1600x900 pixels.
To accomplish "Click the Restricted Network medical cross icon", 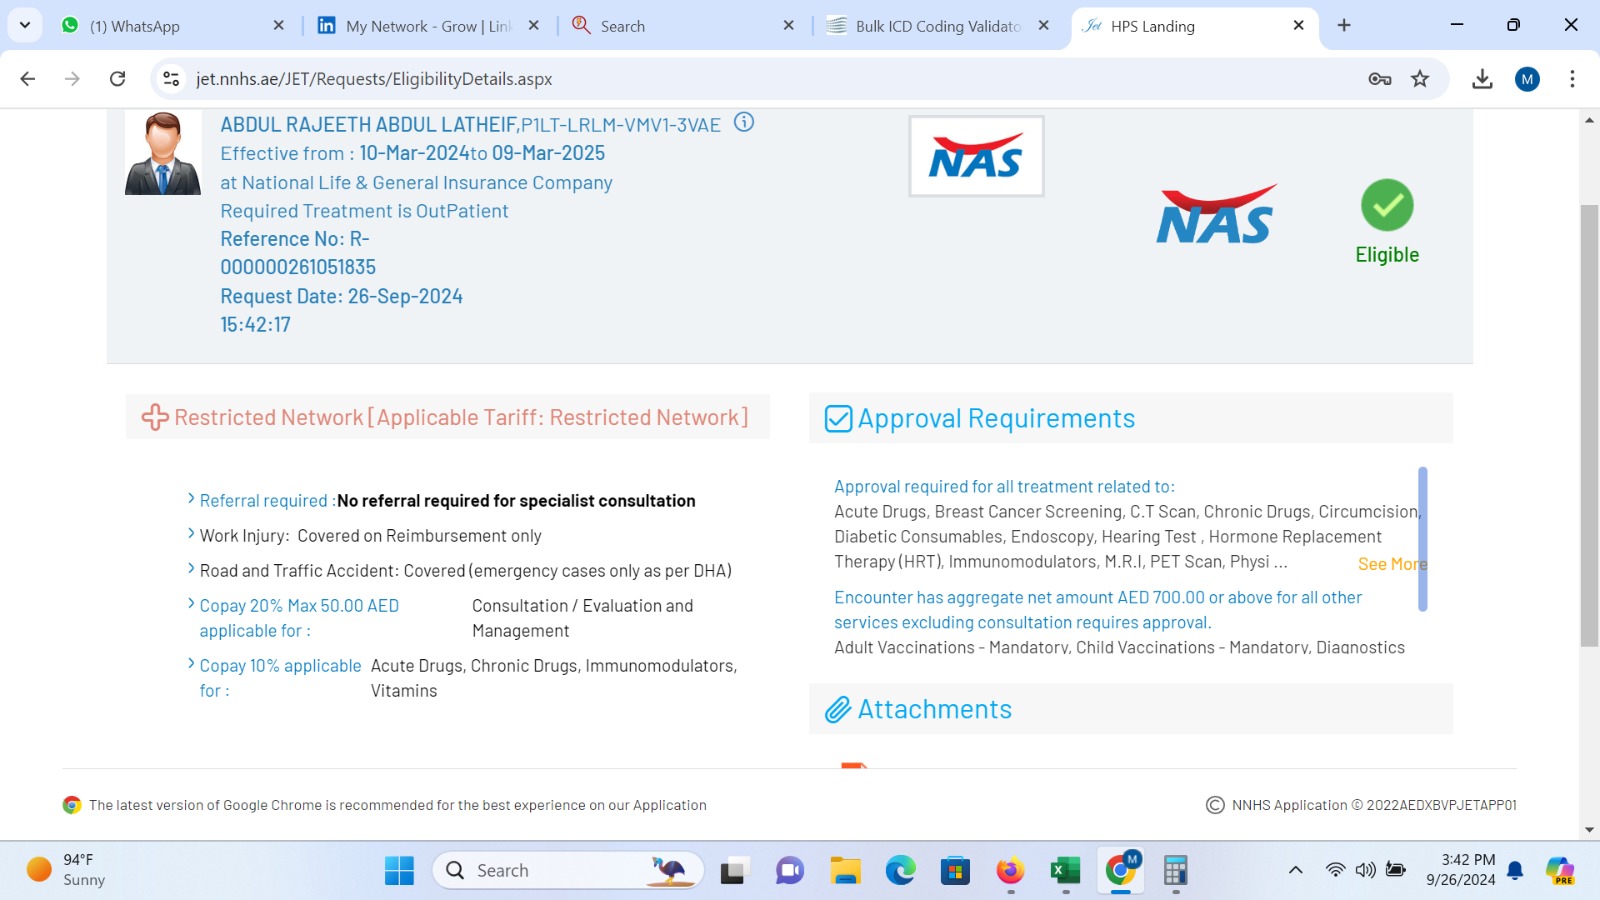I will [x=155, y=418].
